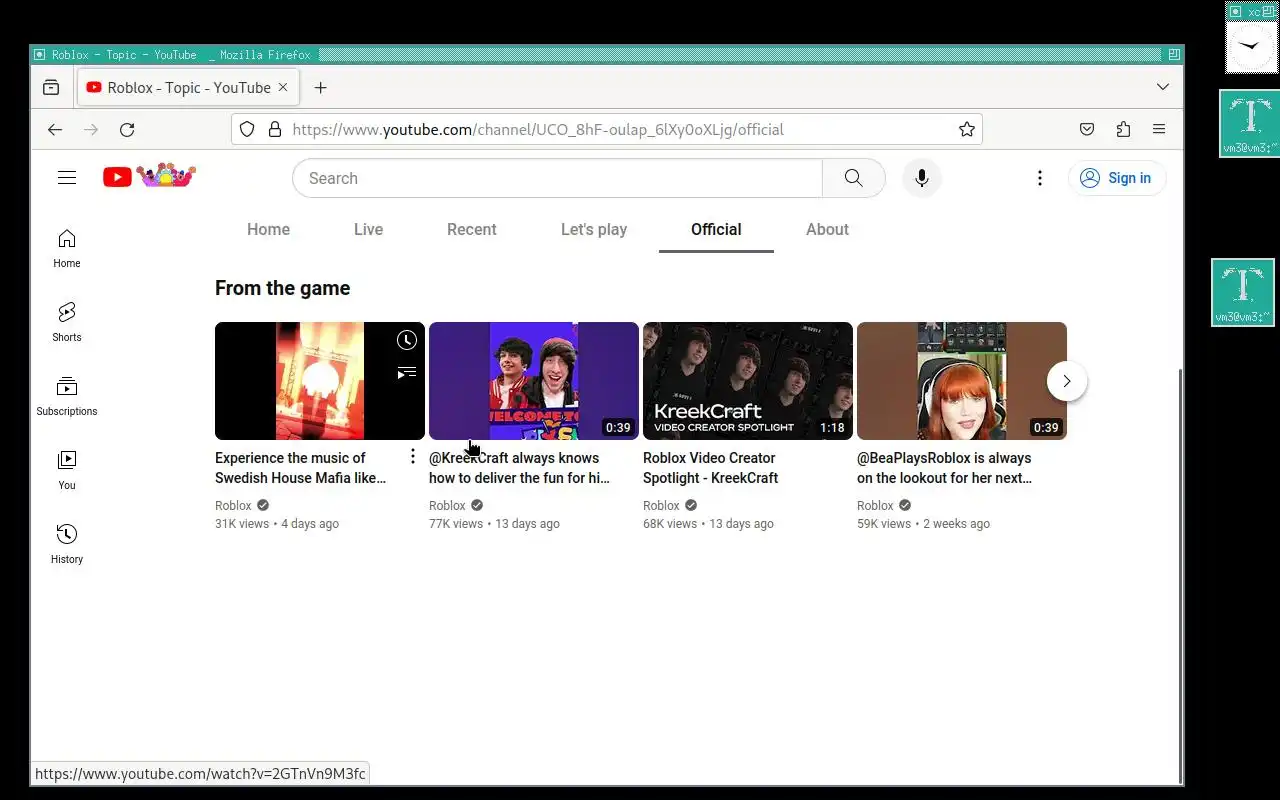Open the You section in sidebar

coord(67,470)
